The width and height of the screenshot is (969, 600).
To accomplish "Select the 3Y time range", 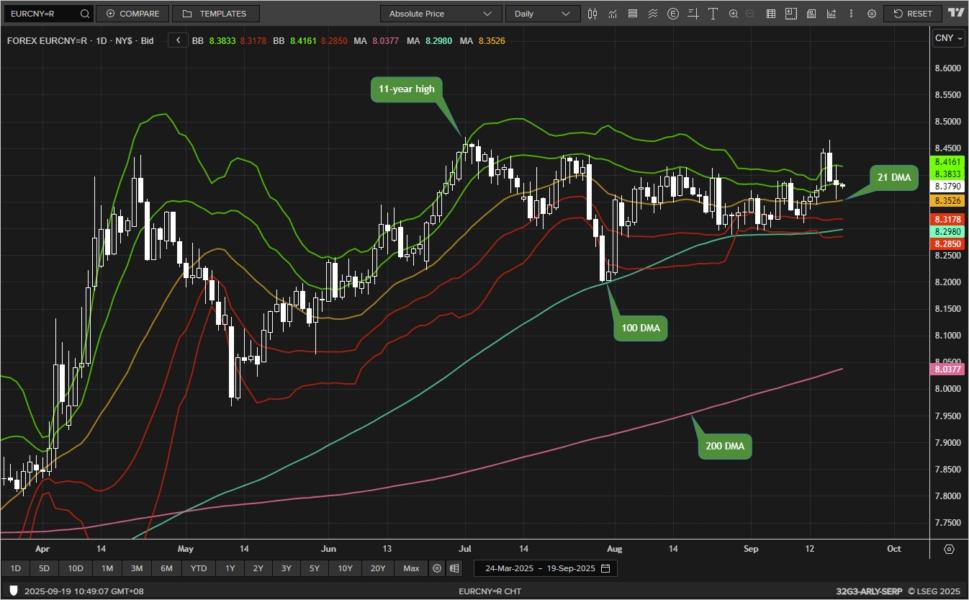I will point(286,568).
